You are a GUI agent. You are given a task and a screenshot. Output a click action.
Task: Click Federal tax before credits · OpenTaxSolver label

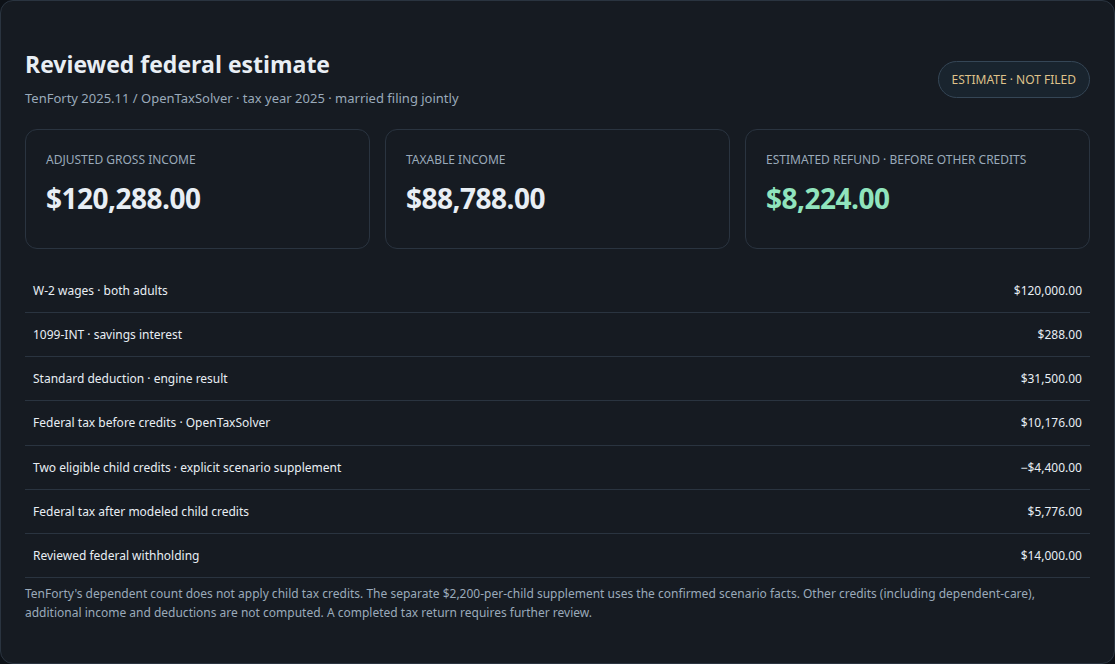coord(151,423)
